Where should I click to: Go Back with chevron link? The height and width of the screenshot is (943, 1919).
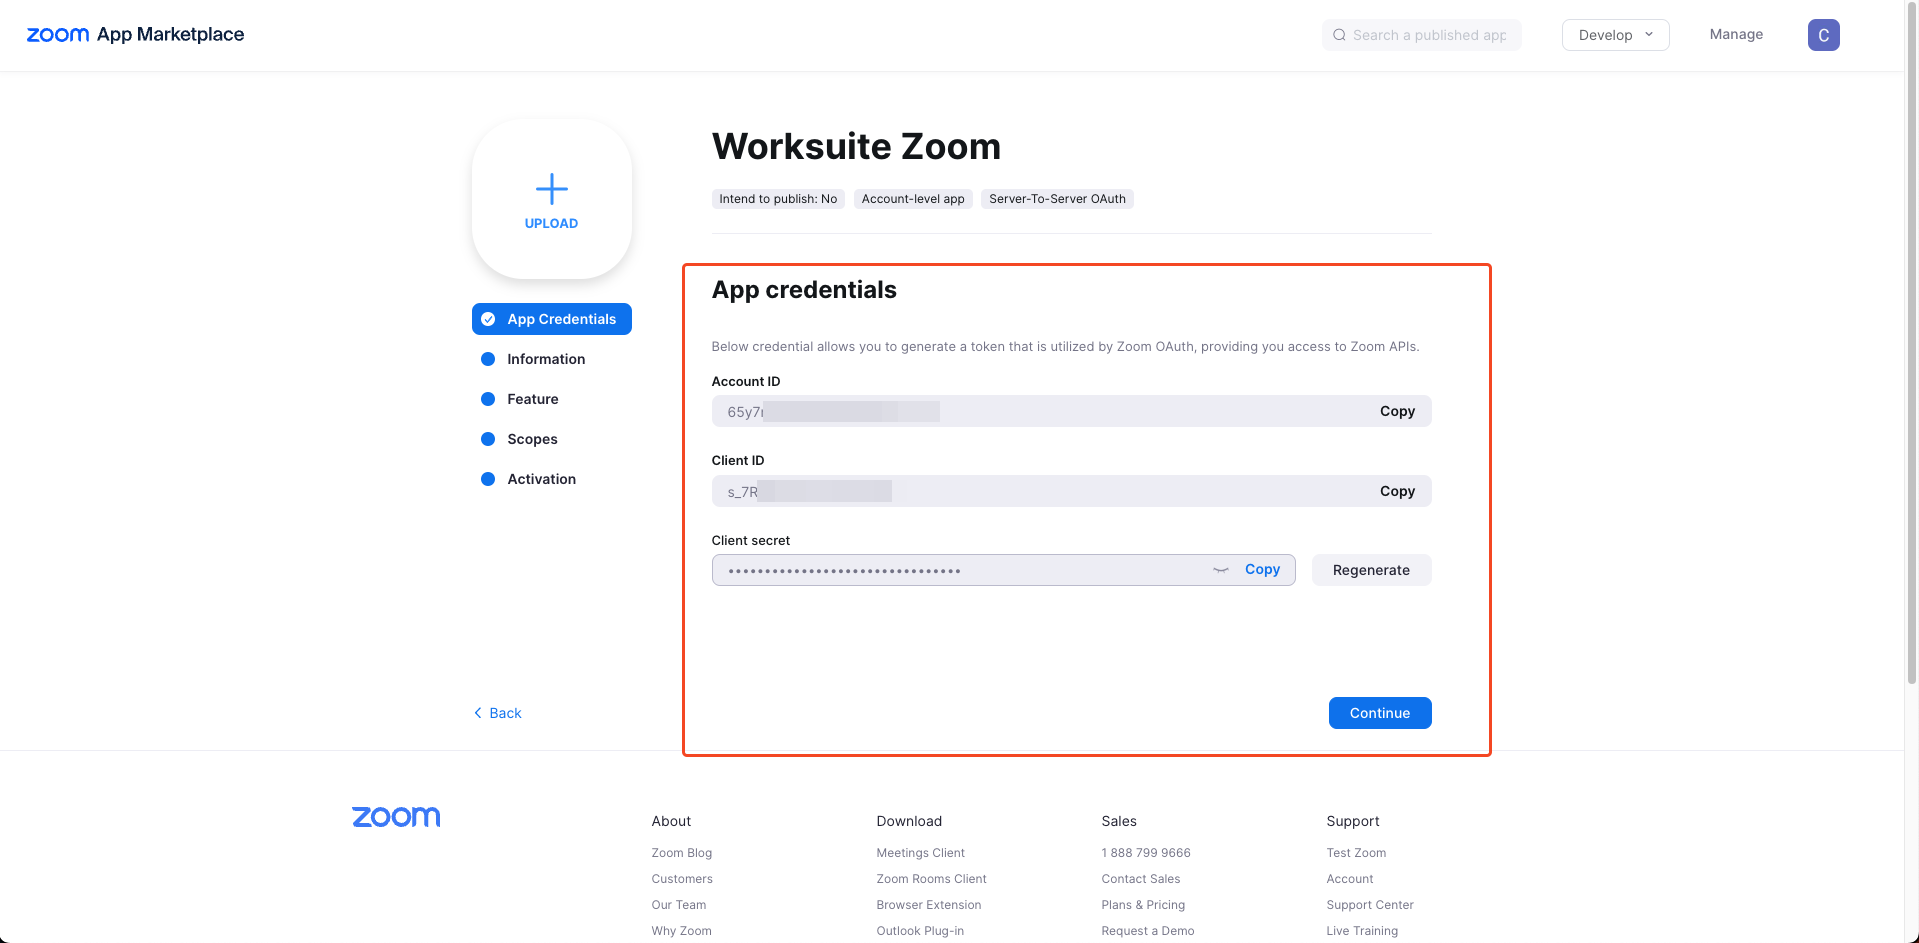(497, 713)
